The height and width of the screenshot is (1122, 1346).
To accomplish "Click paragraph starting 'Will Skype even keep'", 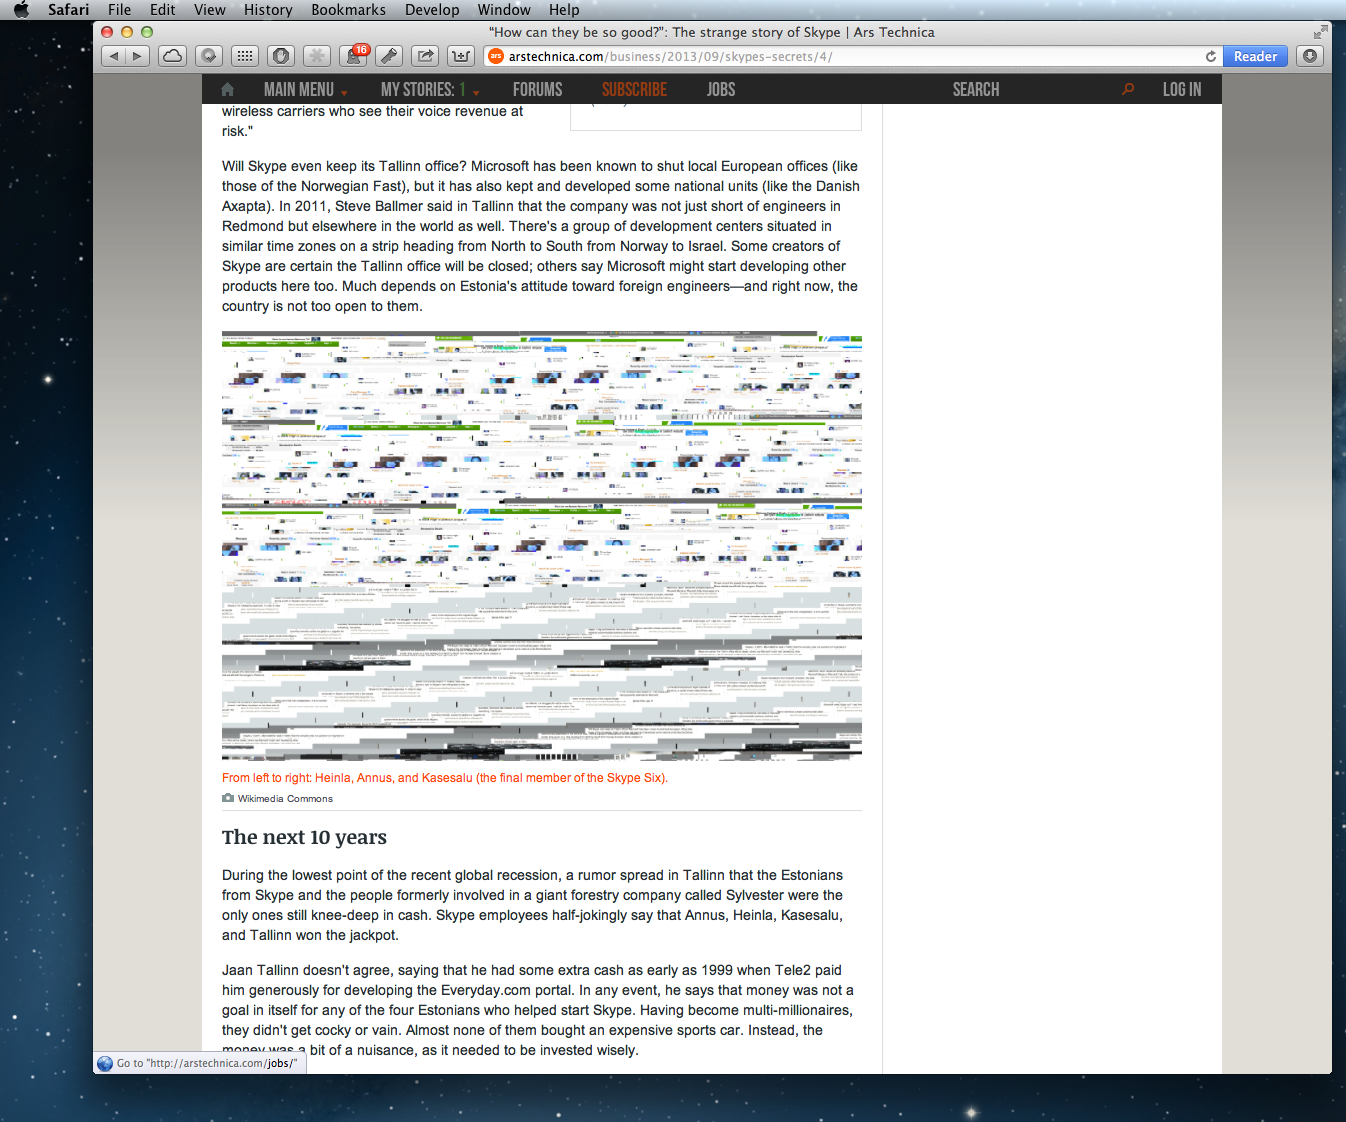I will pos(541,236).
